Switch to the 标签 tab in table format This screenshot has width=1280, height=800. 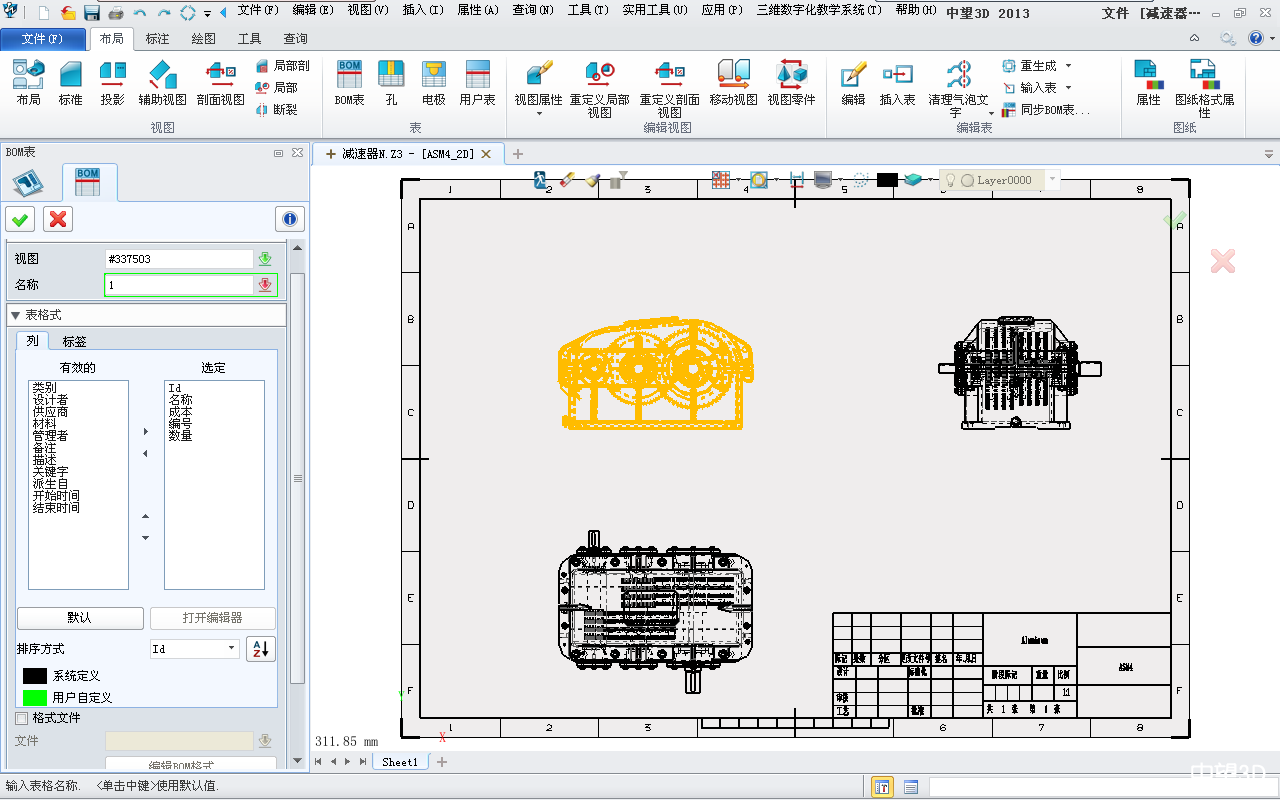pyautogui.click(x=74, y=341)
